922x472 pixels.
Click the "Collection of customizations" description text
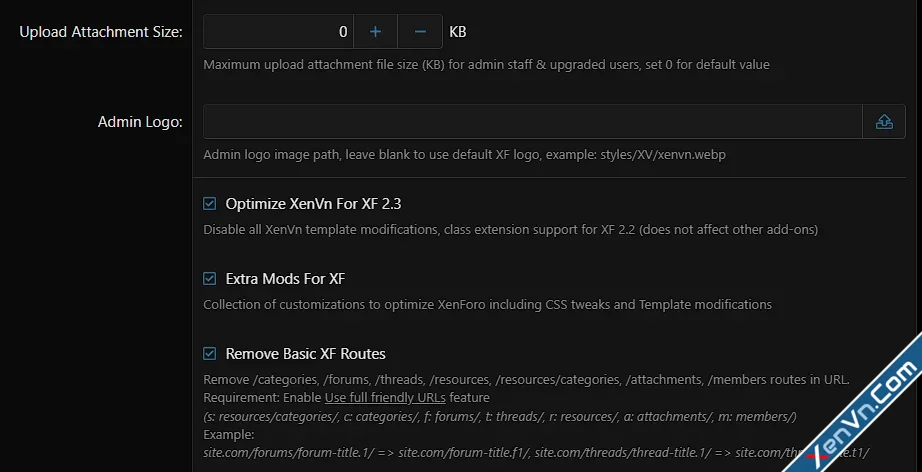pyautogui.click(x=487, y=304)
